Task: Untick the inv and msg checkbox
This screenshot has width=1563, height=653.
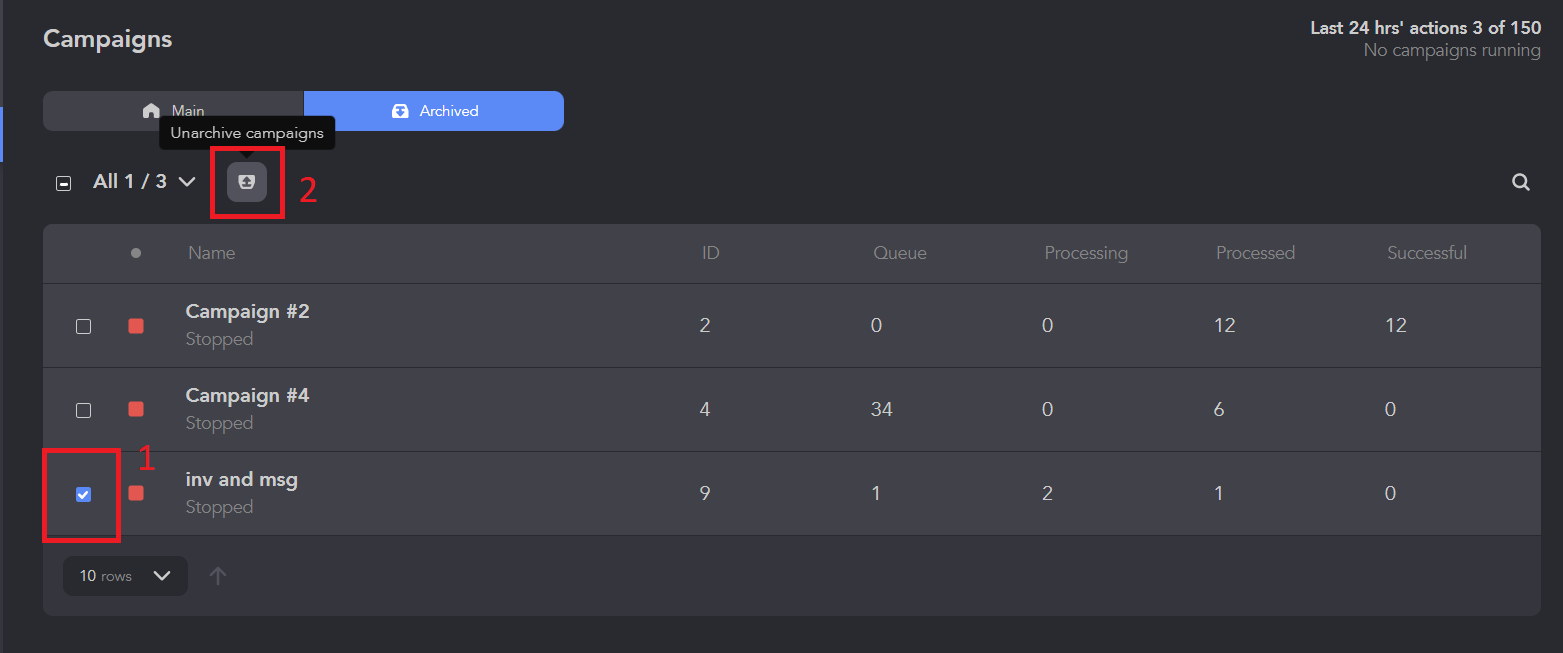Action: click(84, 495)
